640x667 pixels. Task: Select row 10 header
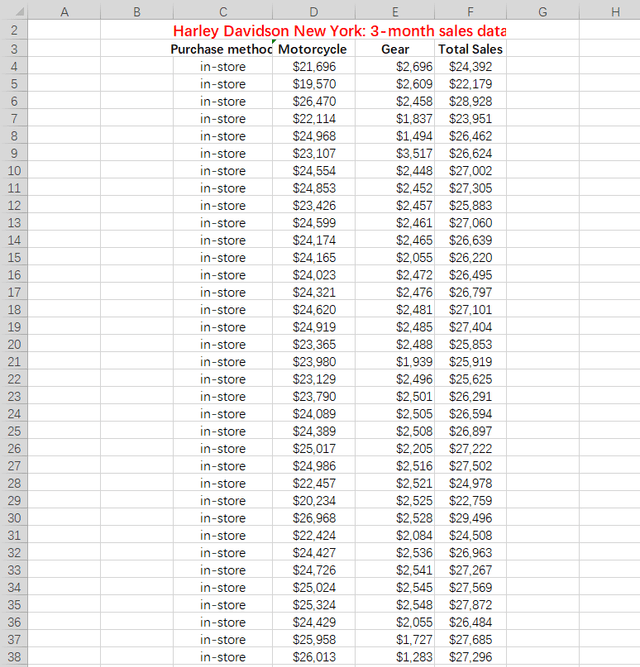point(14,171)
